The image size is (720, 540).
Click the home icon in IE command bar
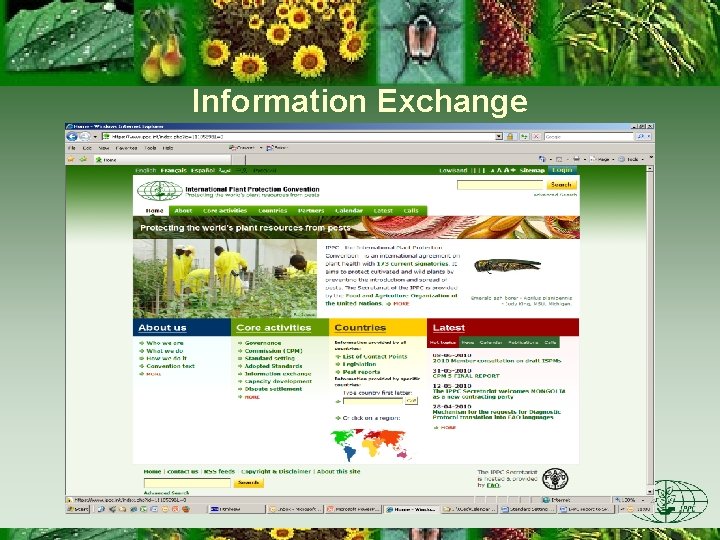542,159
